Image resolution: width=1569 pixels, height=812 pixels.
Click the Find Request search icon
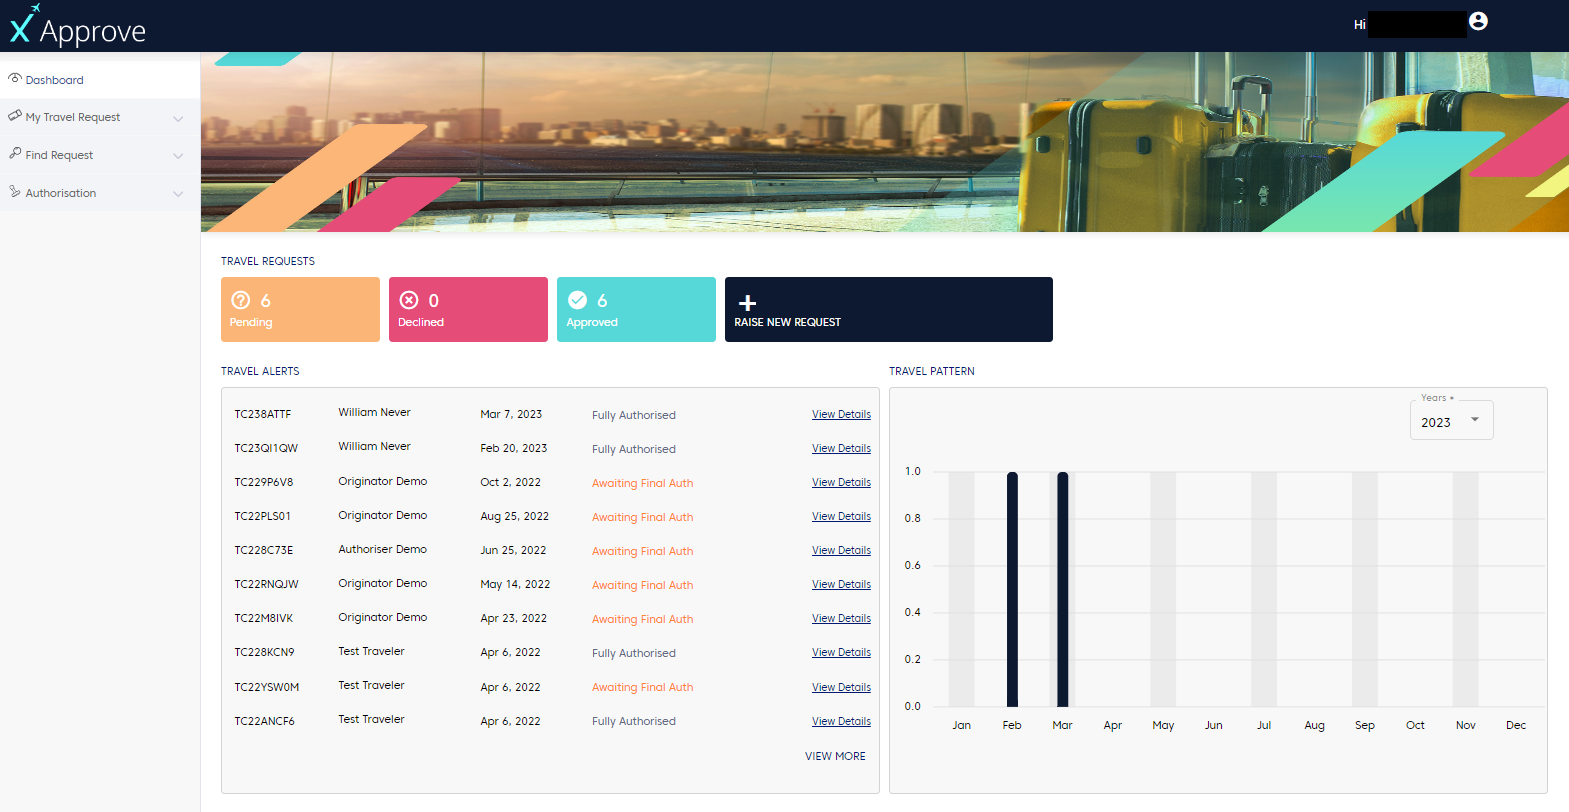pyautogui.click(x=15, y=154)
